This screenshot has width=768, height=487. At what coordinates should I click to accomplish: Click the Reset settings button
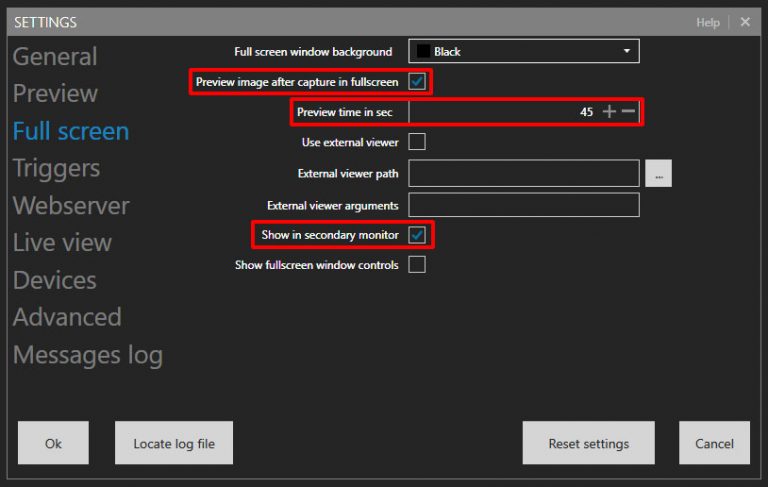click(588, 443)
